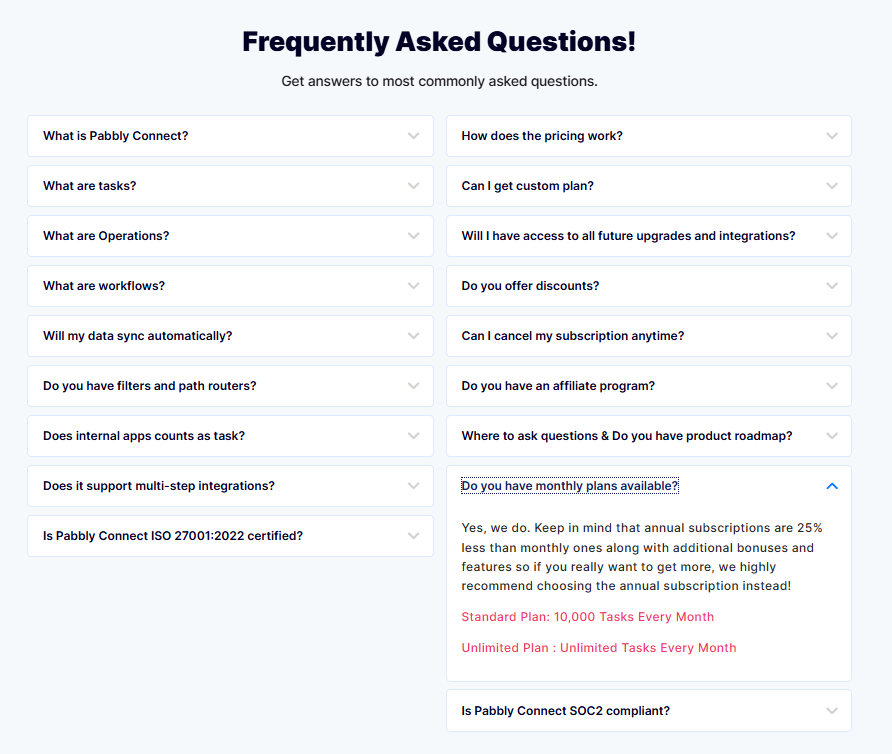Click chevron next to 'Do you offer discounts?'
The width and height of the screenshot is (892, 754).
coord(832,286)
